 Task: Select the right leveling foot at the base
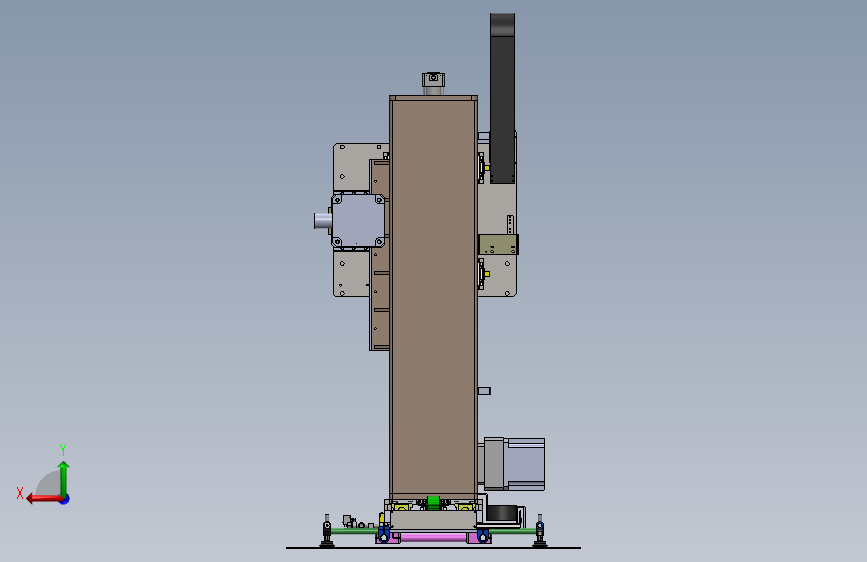click(x=540, y=531)
